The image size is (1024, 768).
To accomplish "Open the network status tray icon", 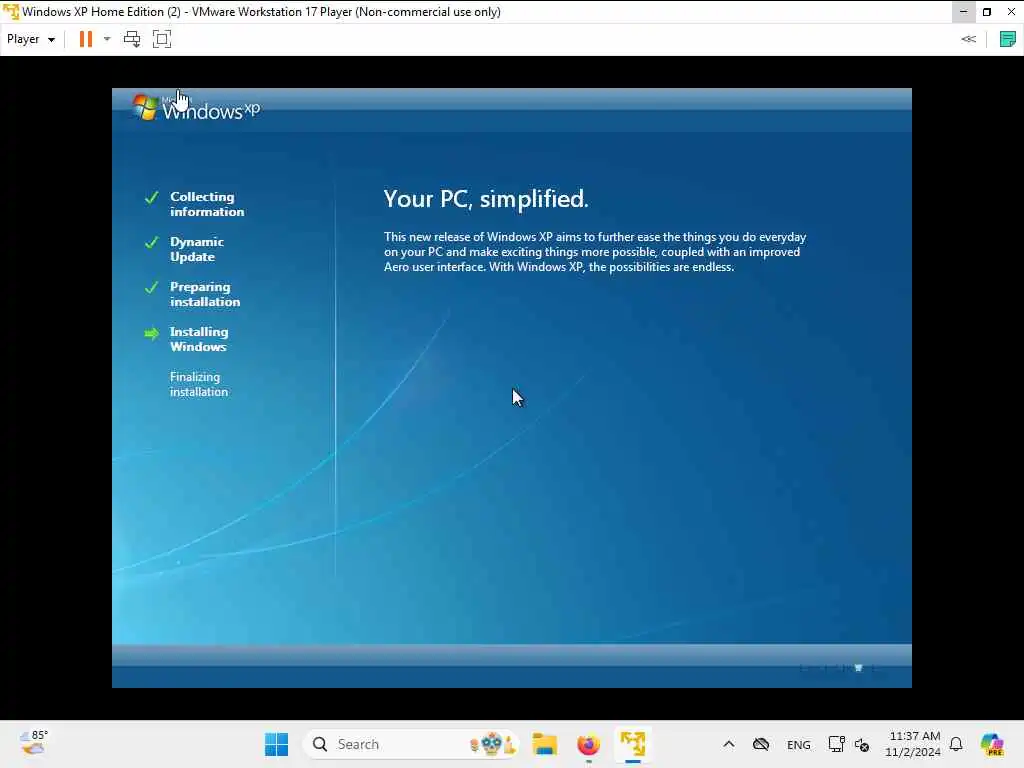I will [836, 744].
